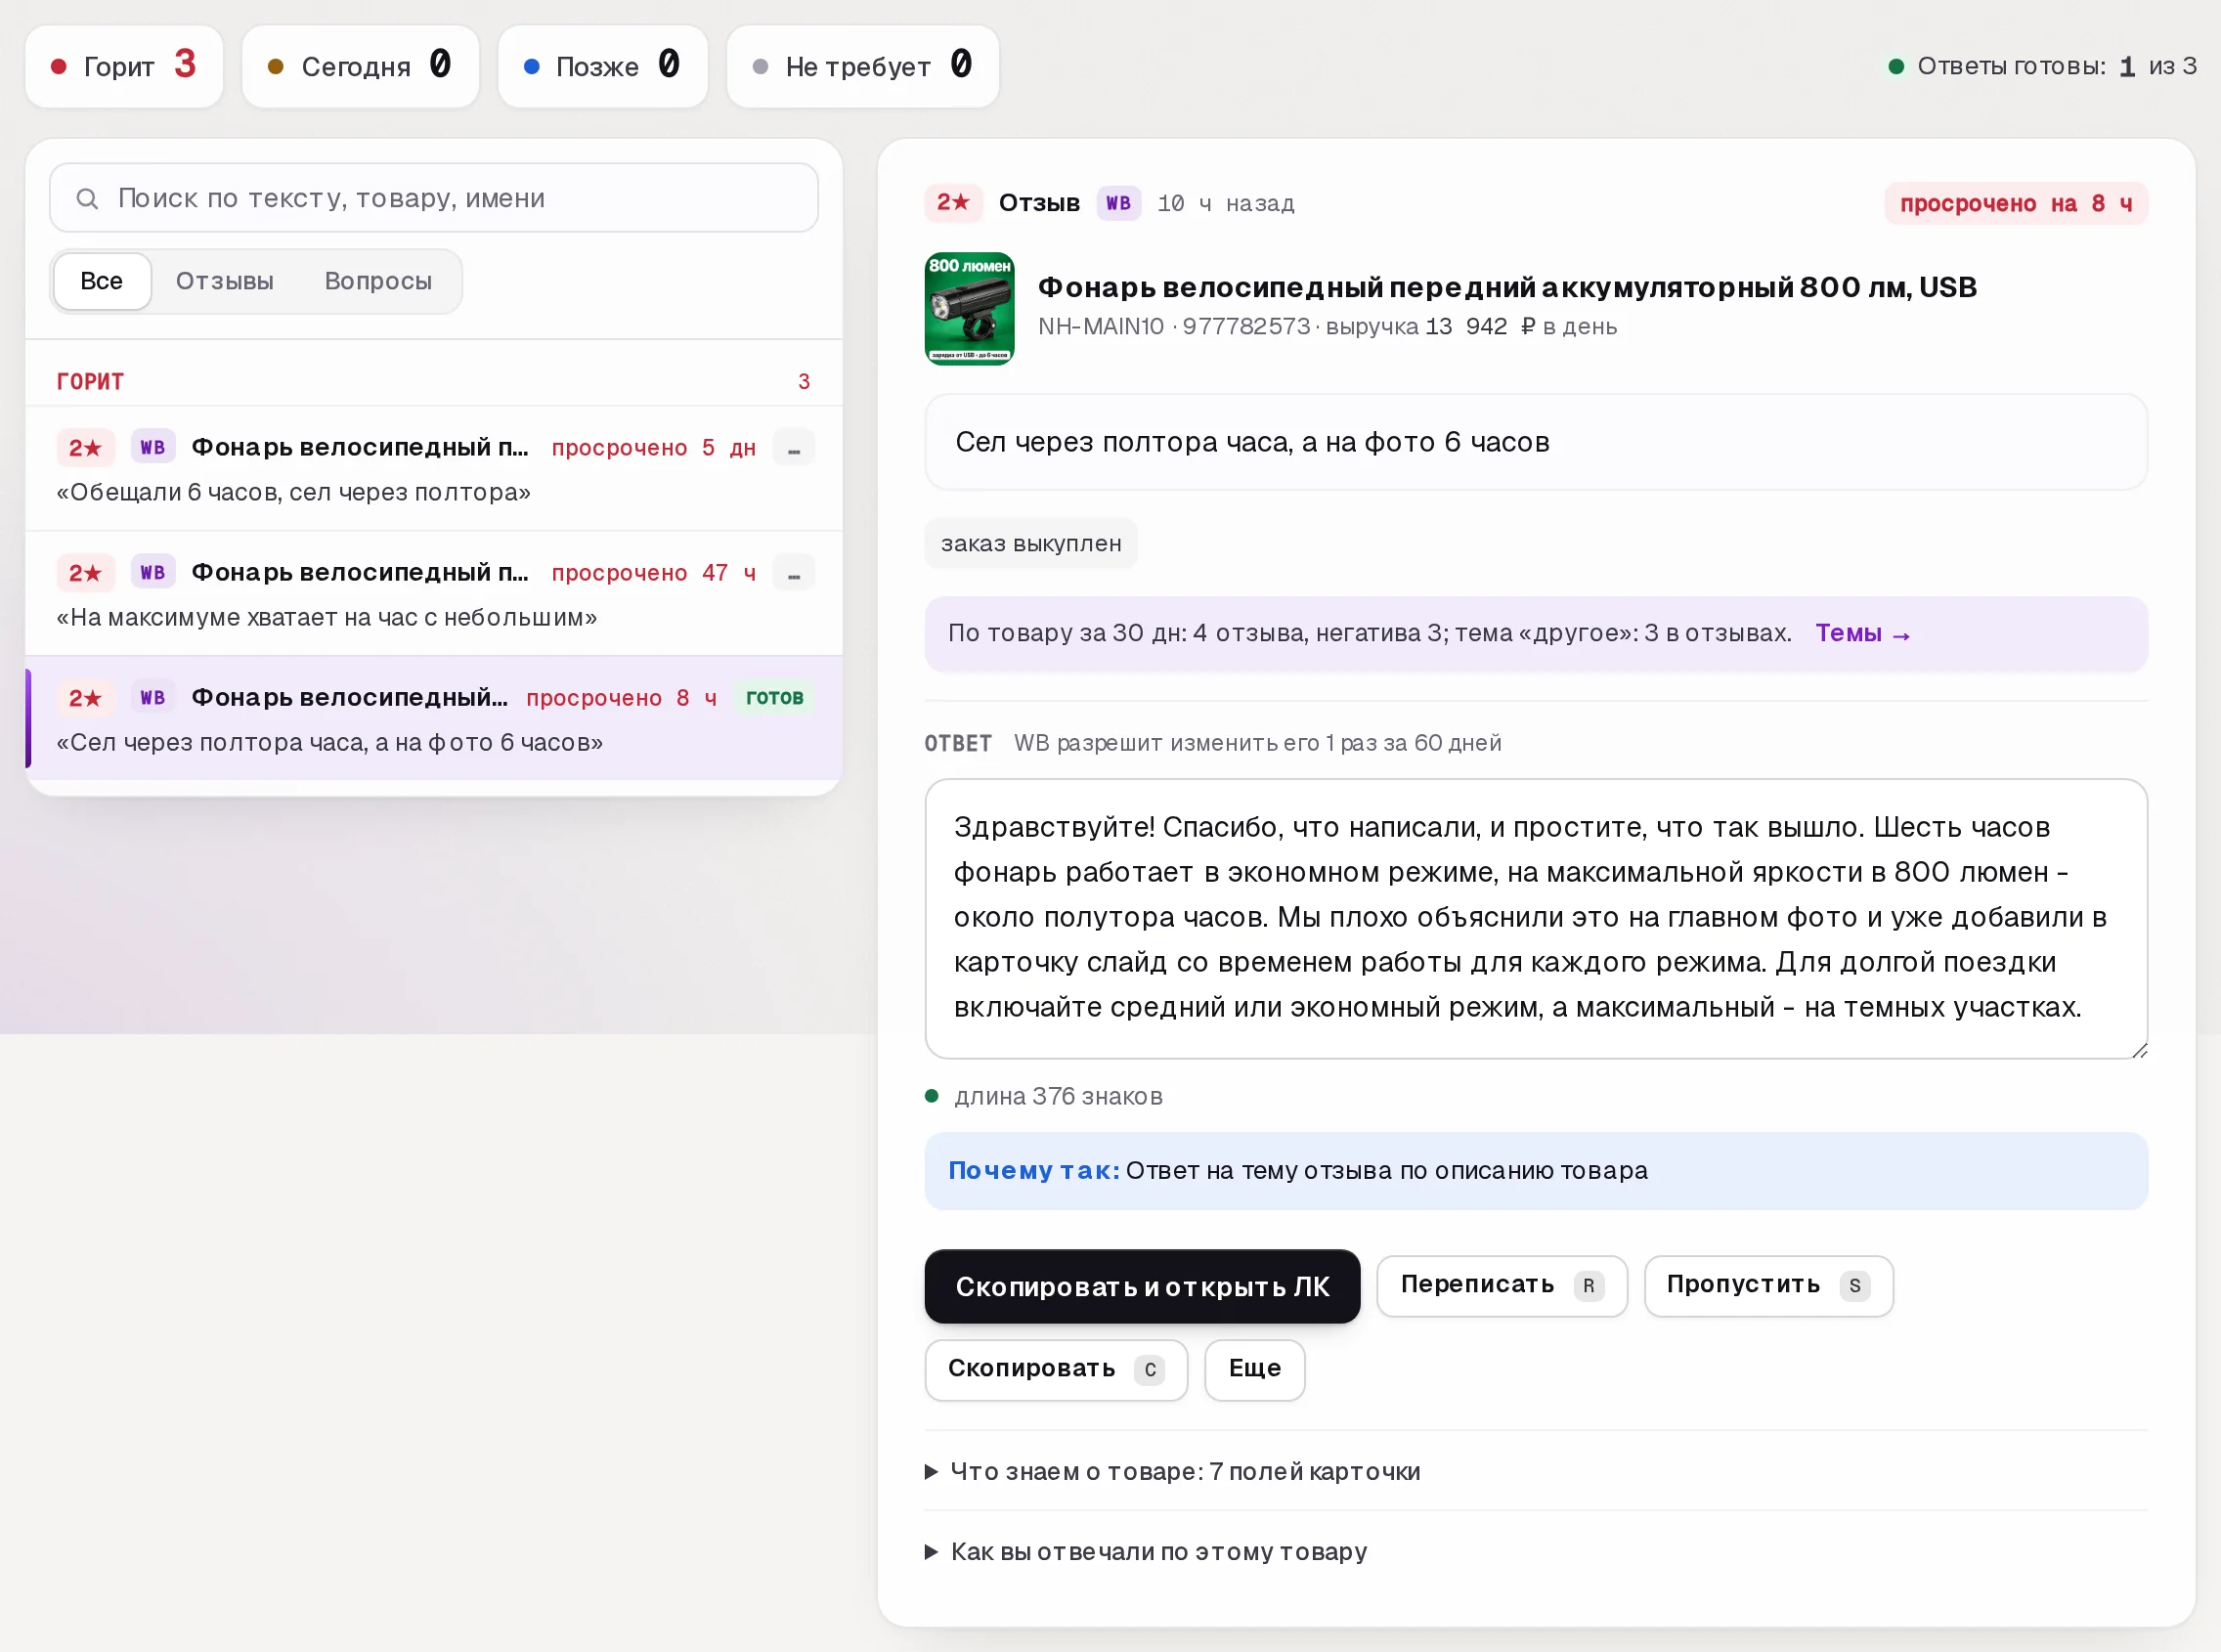Switch to the Вопросы tab
This screenshot has width=2221, height=1652.
(378, 281)
